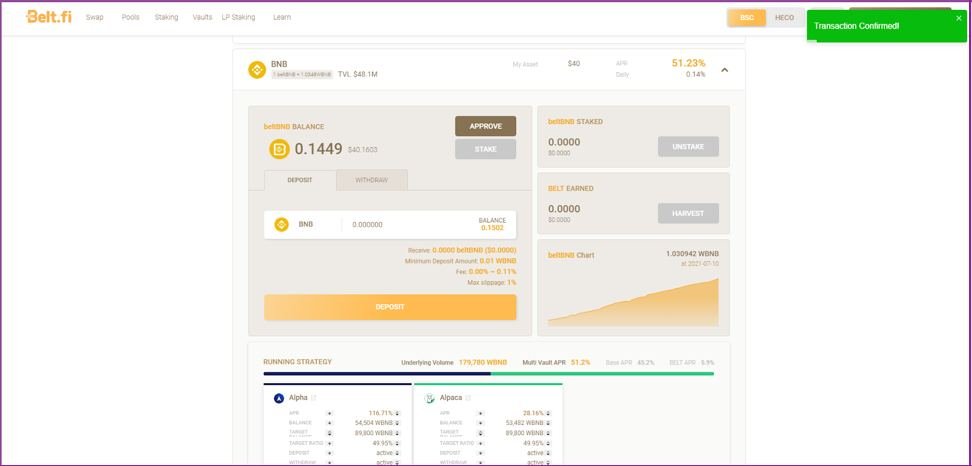The image size is (972, 466).
Task: Click the beltBNB token icon beside balance
Action: [x=279, y=149]
